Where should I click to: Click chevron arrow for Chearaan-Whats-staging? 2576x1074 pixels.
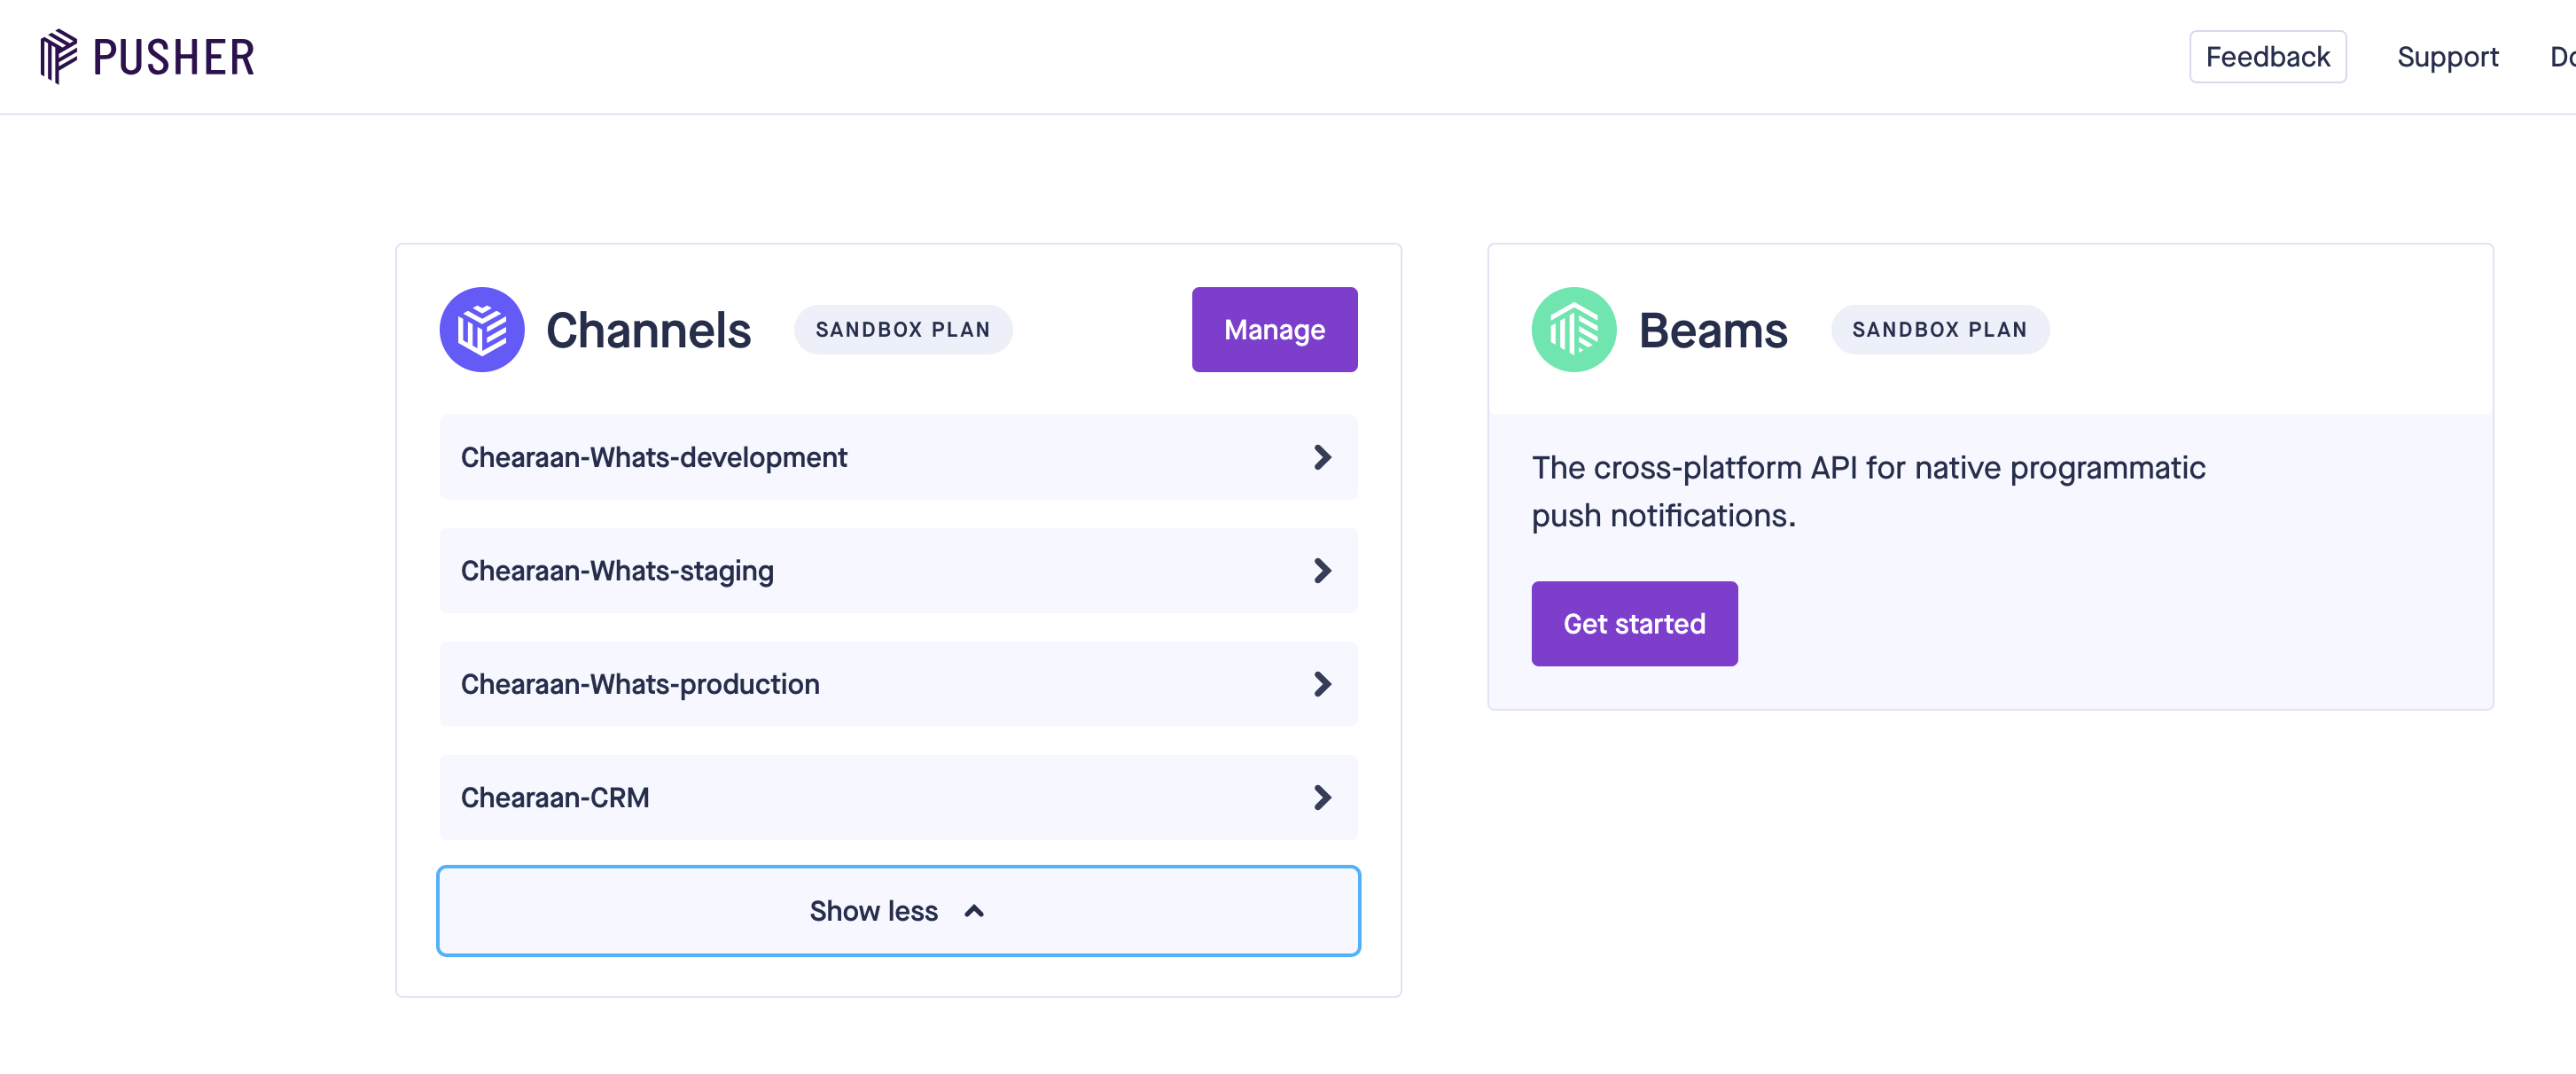[x=1322, y=571]
